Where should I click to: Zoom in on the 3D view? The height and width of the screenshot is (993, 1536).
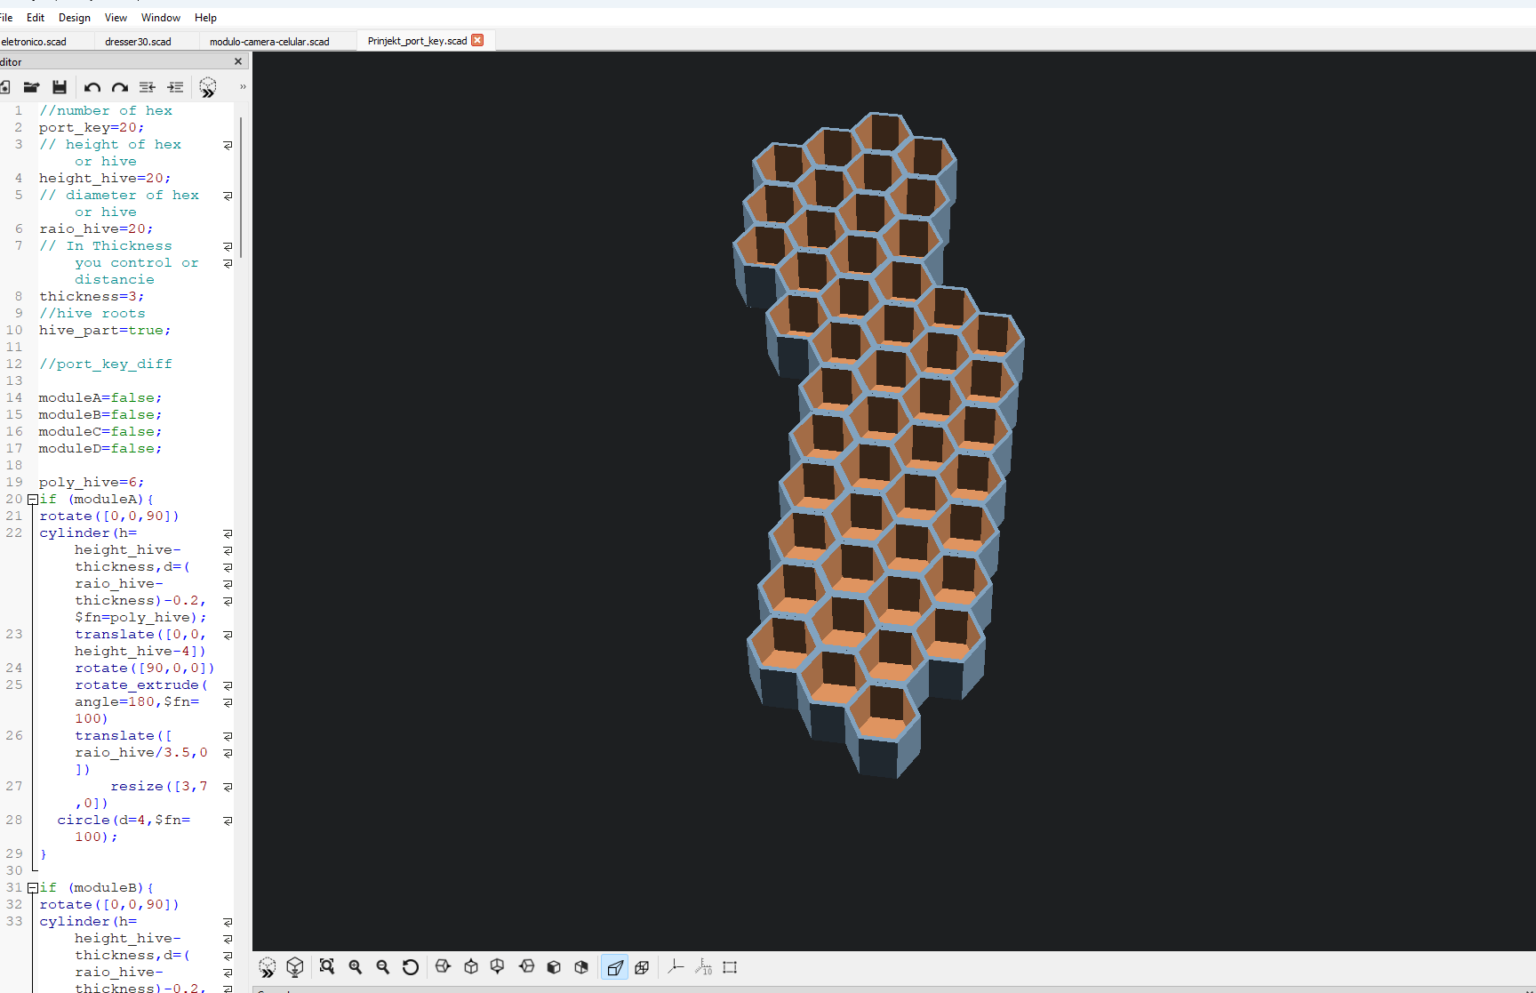[x=355, y=967]
